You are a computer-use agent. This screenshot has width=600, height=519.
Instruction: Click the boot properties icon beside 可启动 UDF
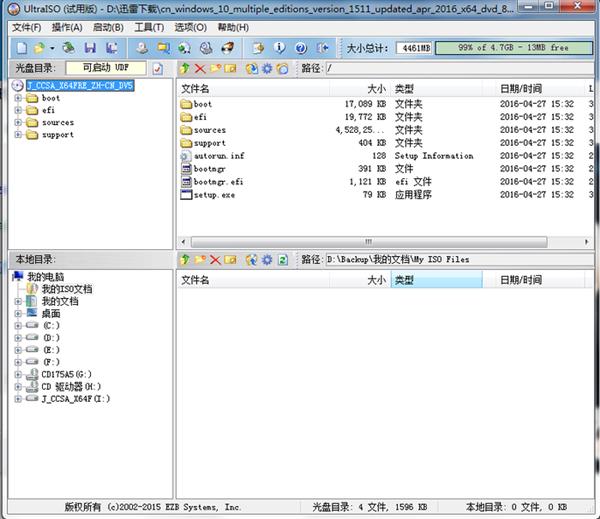(158, 68)
